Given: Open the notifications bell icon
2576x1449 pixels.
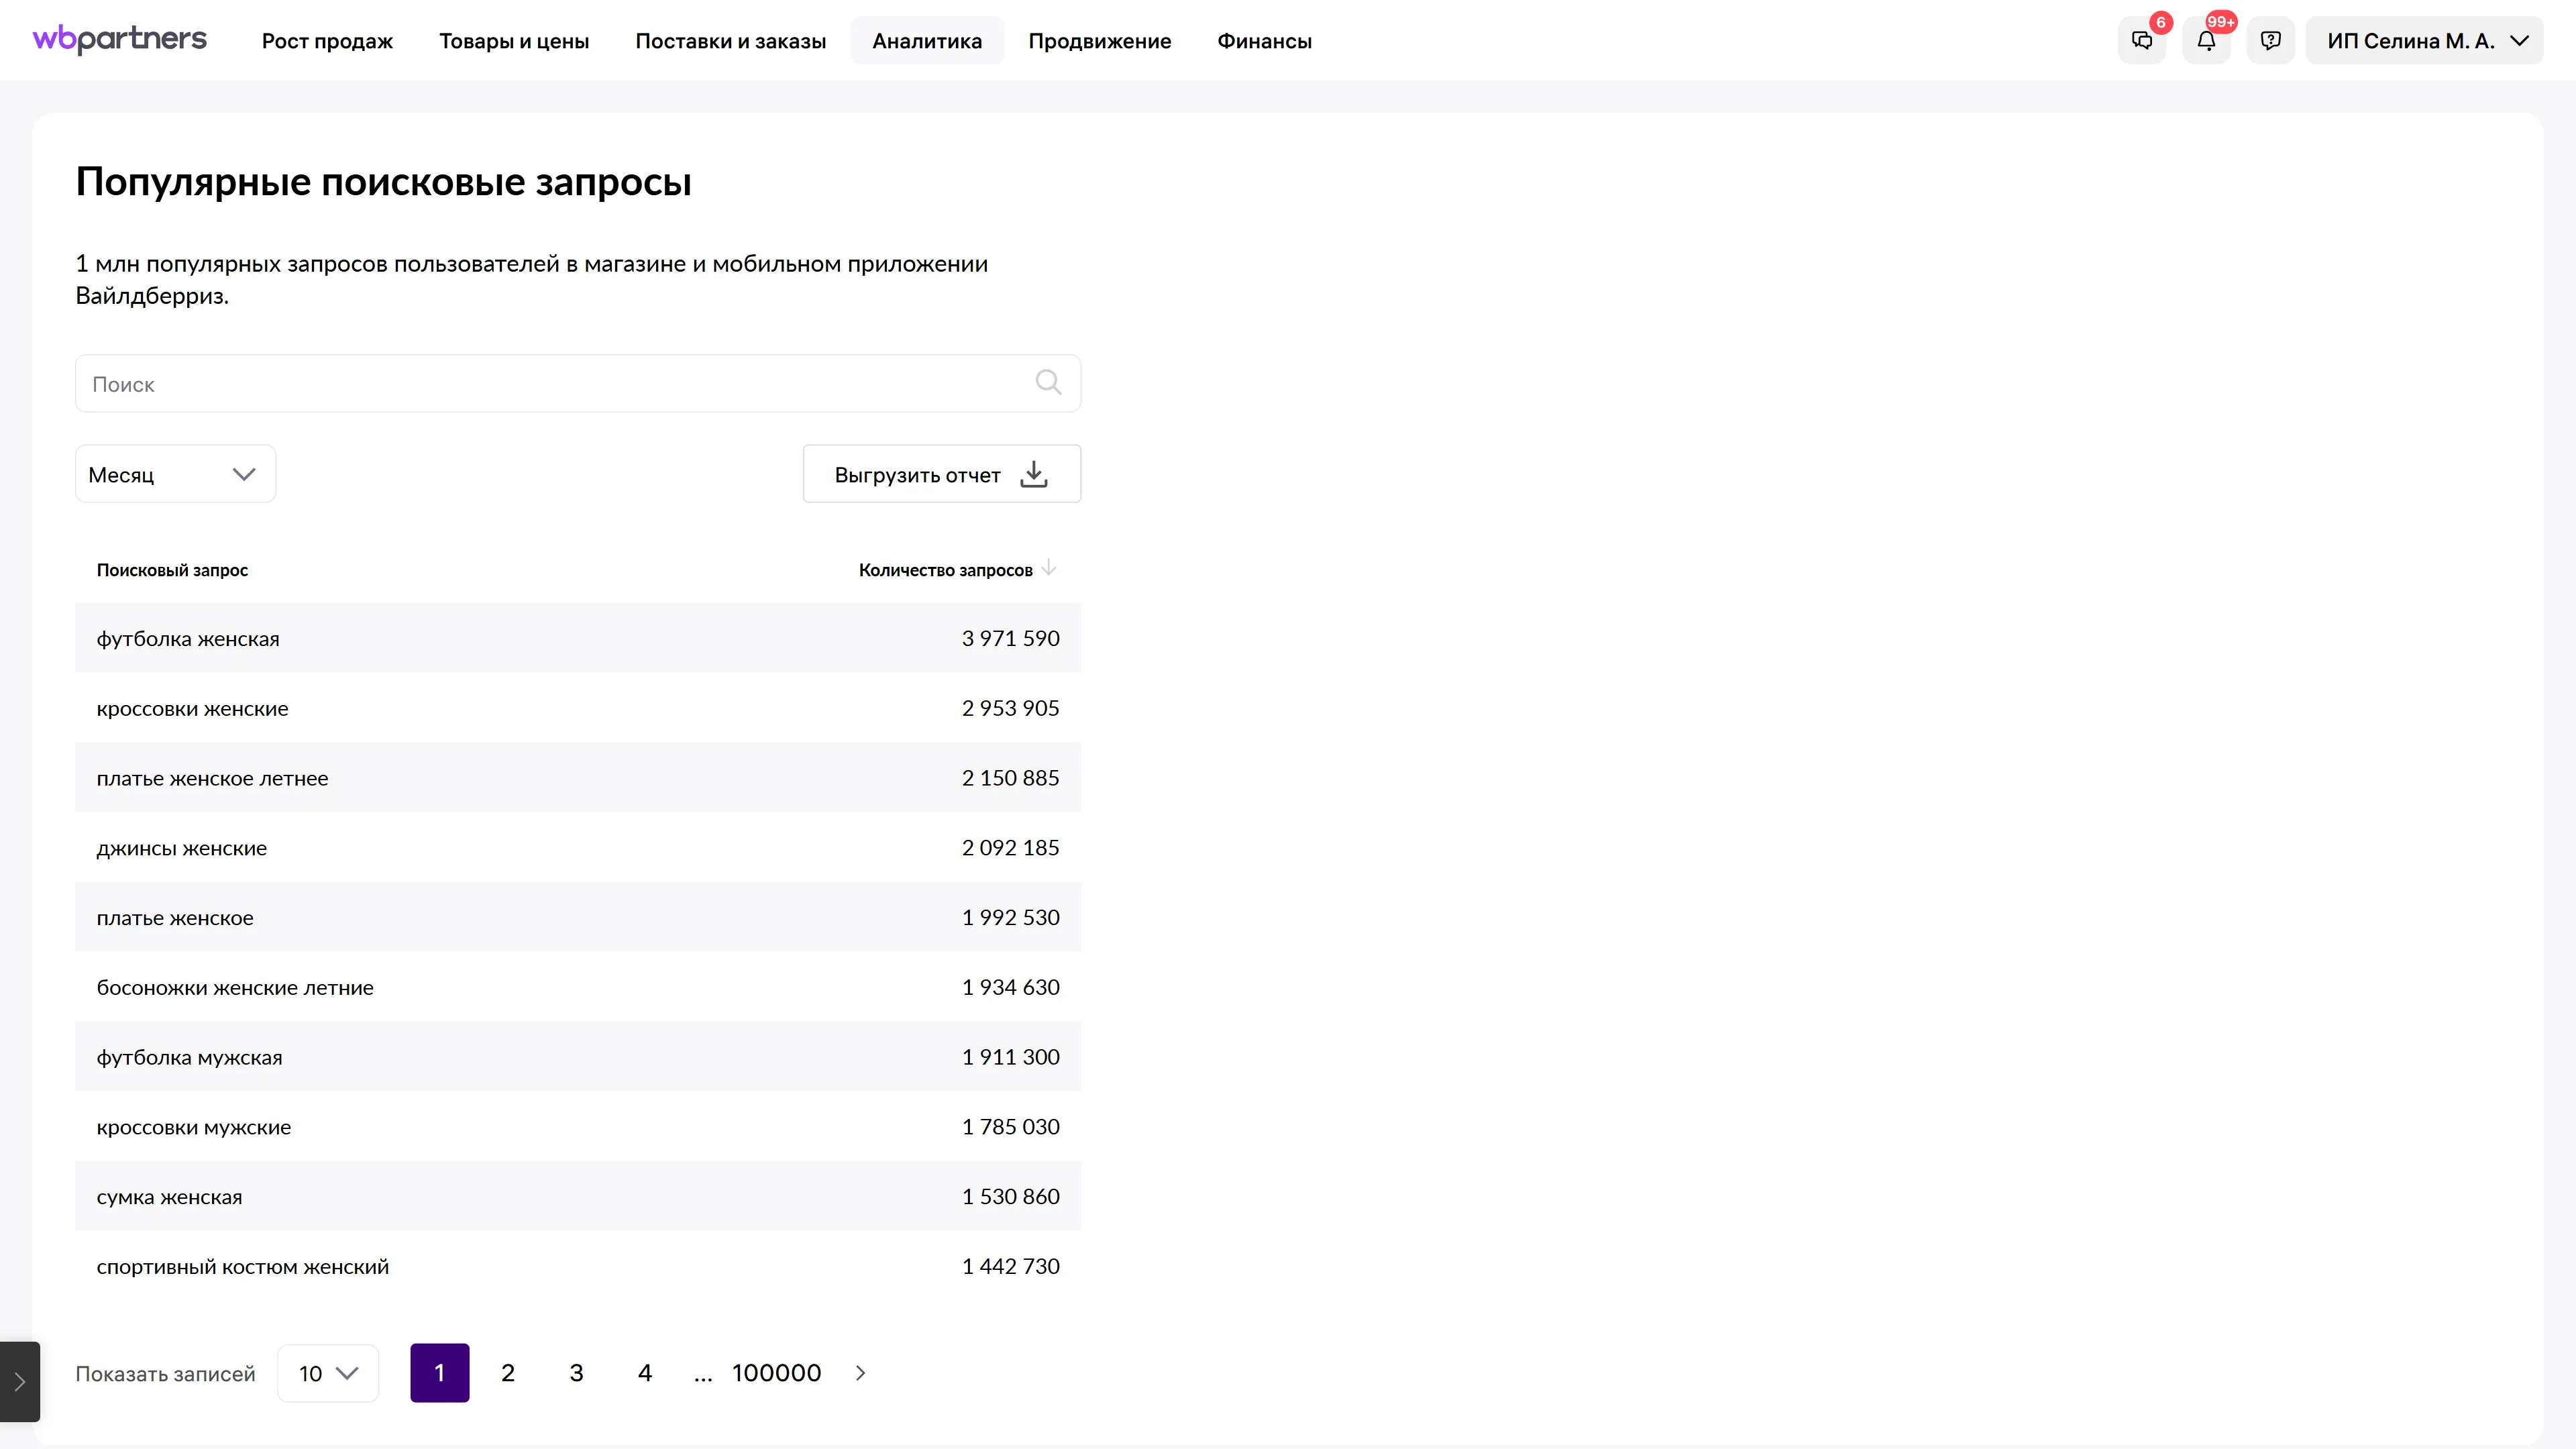Looking at the screenshot, I should pyautogui.click(x=2206, y=41).
